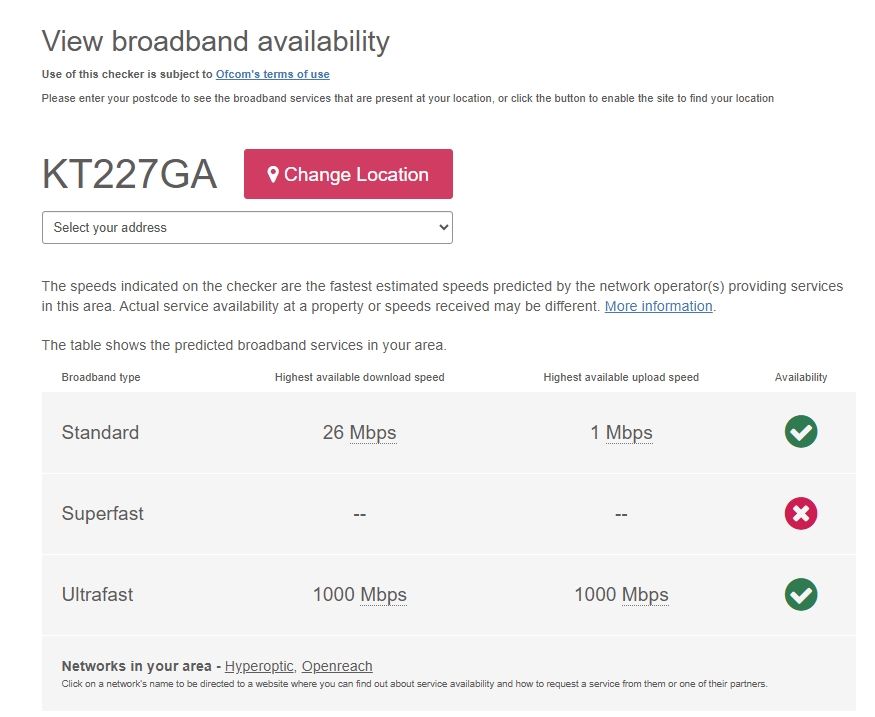Click Mbps abbreviation in Ultrafast upload speed
The image size is (875, 717).
tap(645, 595)
